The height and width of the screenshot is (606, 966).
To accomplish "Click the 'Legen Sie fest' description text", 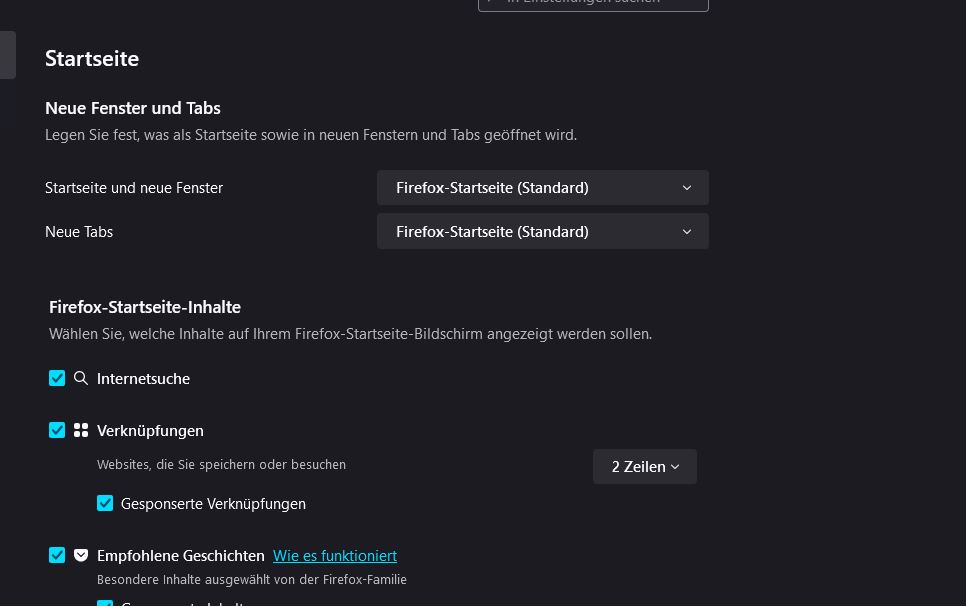I will coord(310,135).
